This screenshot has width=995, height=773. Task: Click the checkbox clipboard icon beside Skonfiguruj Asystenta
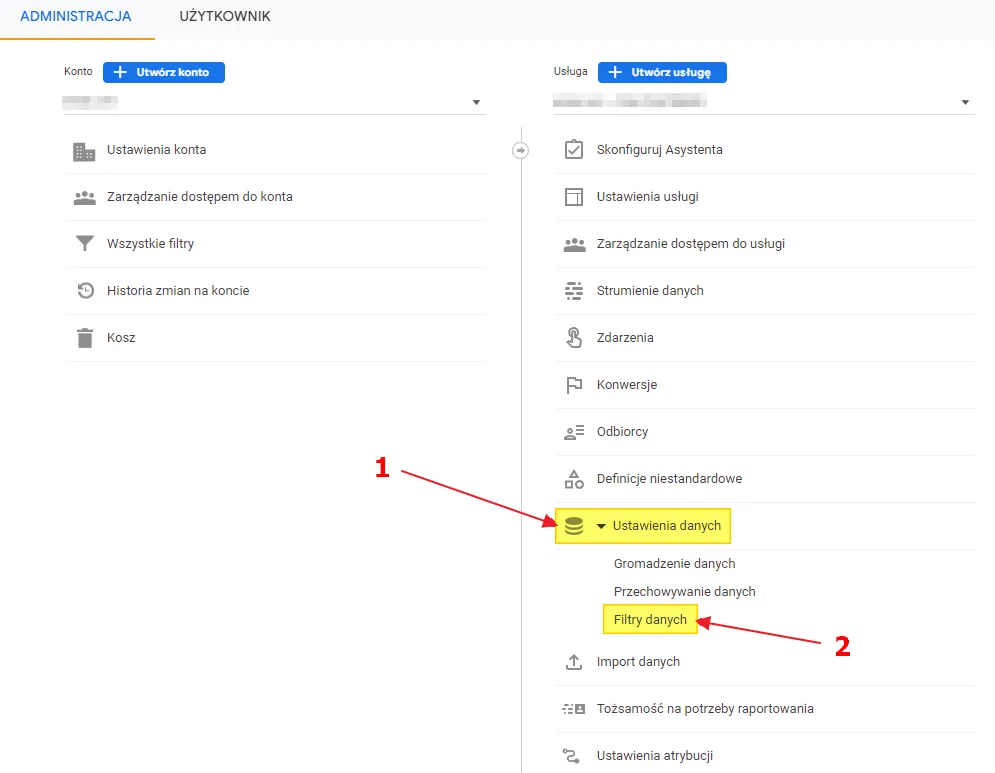coord(574,149)
